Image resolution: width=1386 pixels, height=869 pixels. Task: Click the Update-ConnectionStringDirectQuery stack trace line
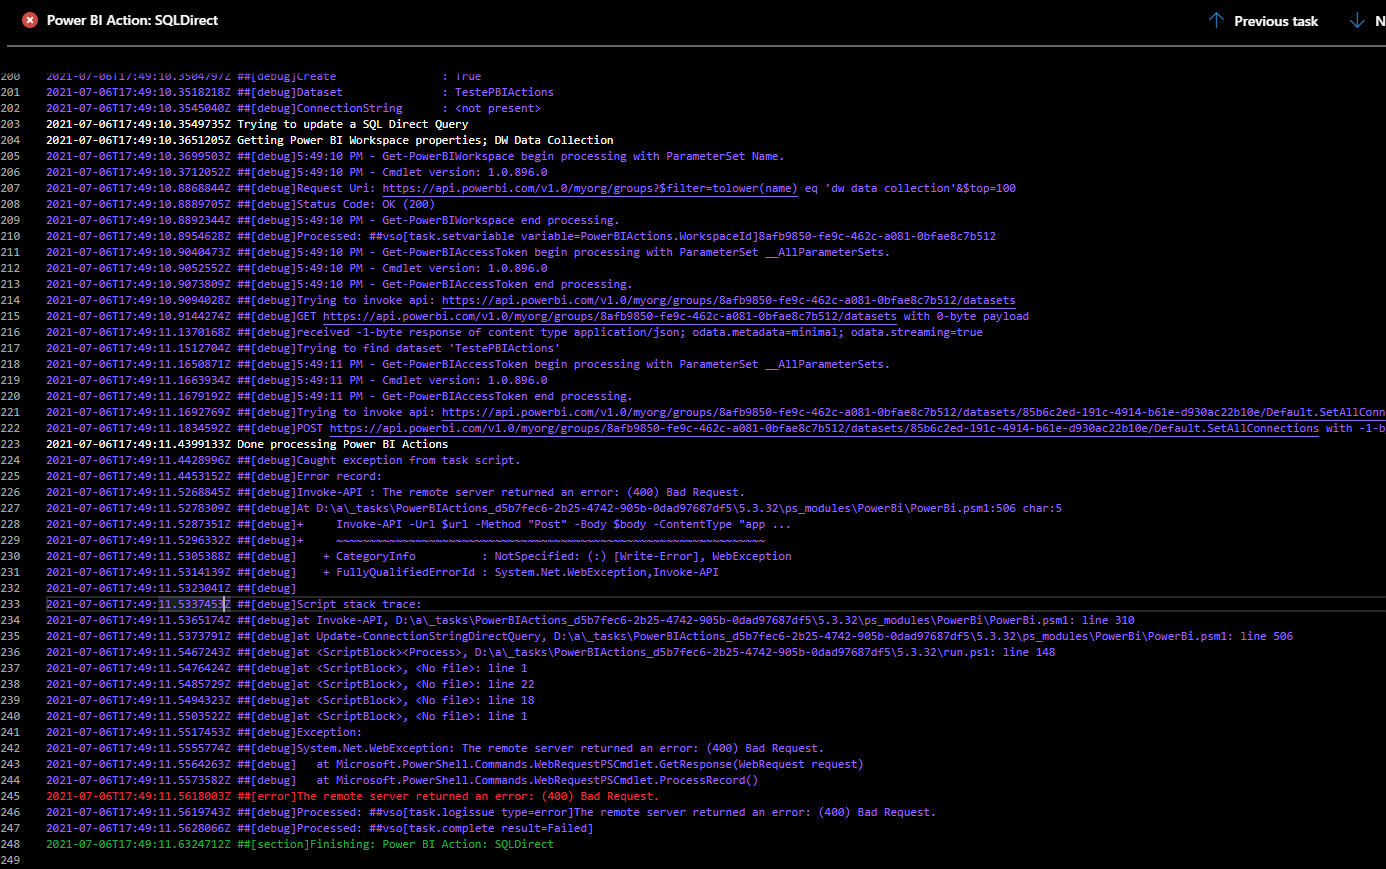670,636
